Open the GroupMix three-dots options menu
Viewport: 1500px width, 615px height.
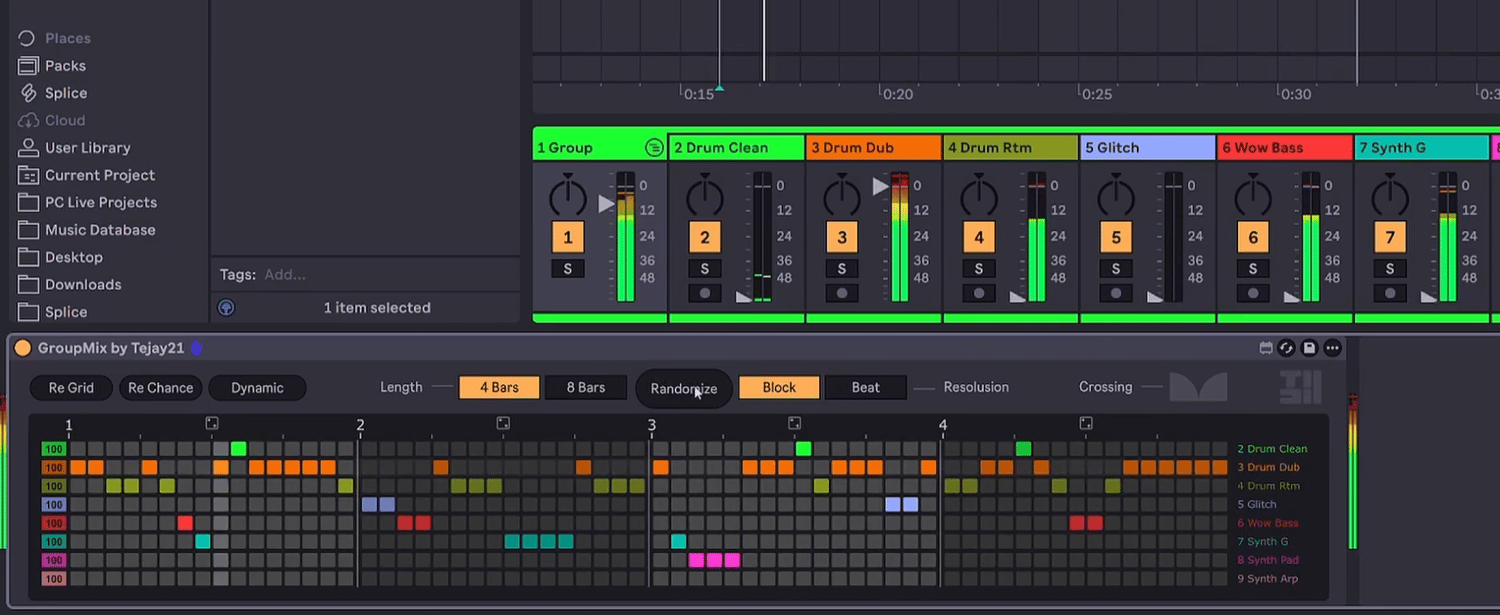pyautogui.click(x=1332, y=348)
